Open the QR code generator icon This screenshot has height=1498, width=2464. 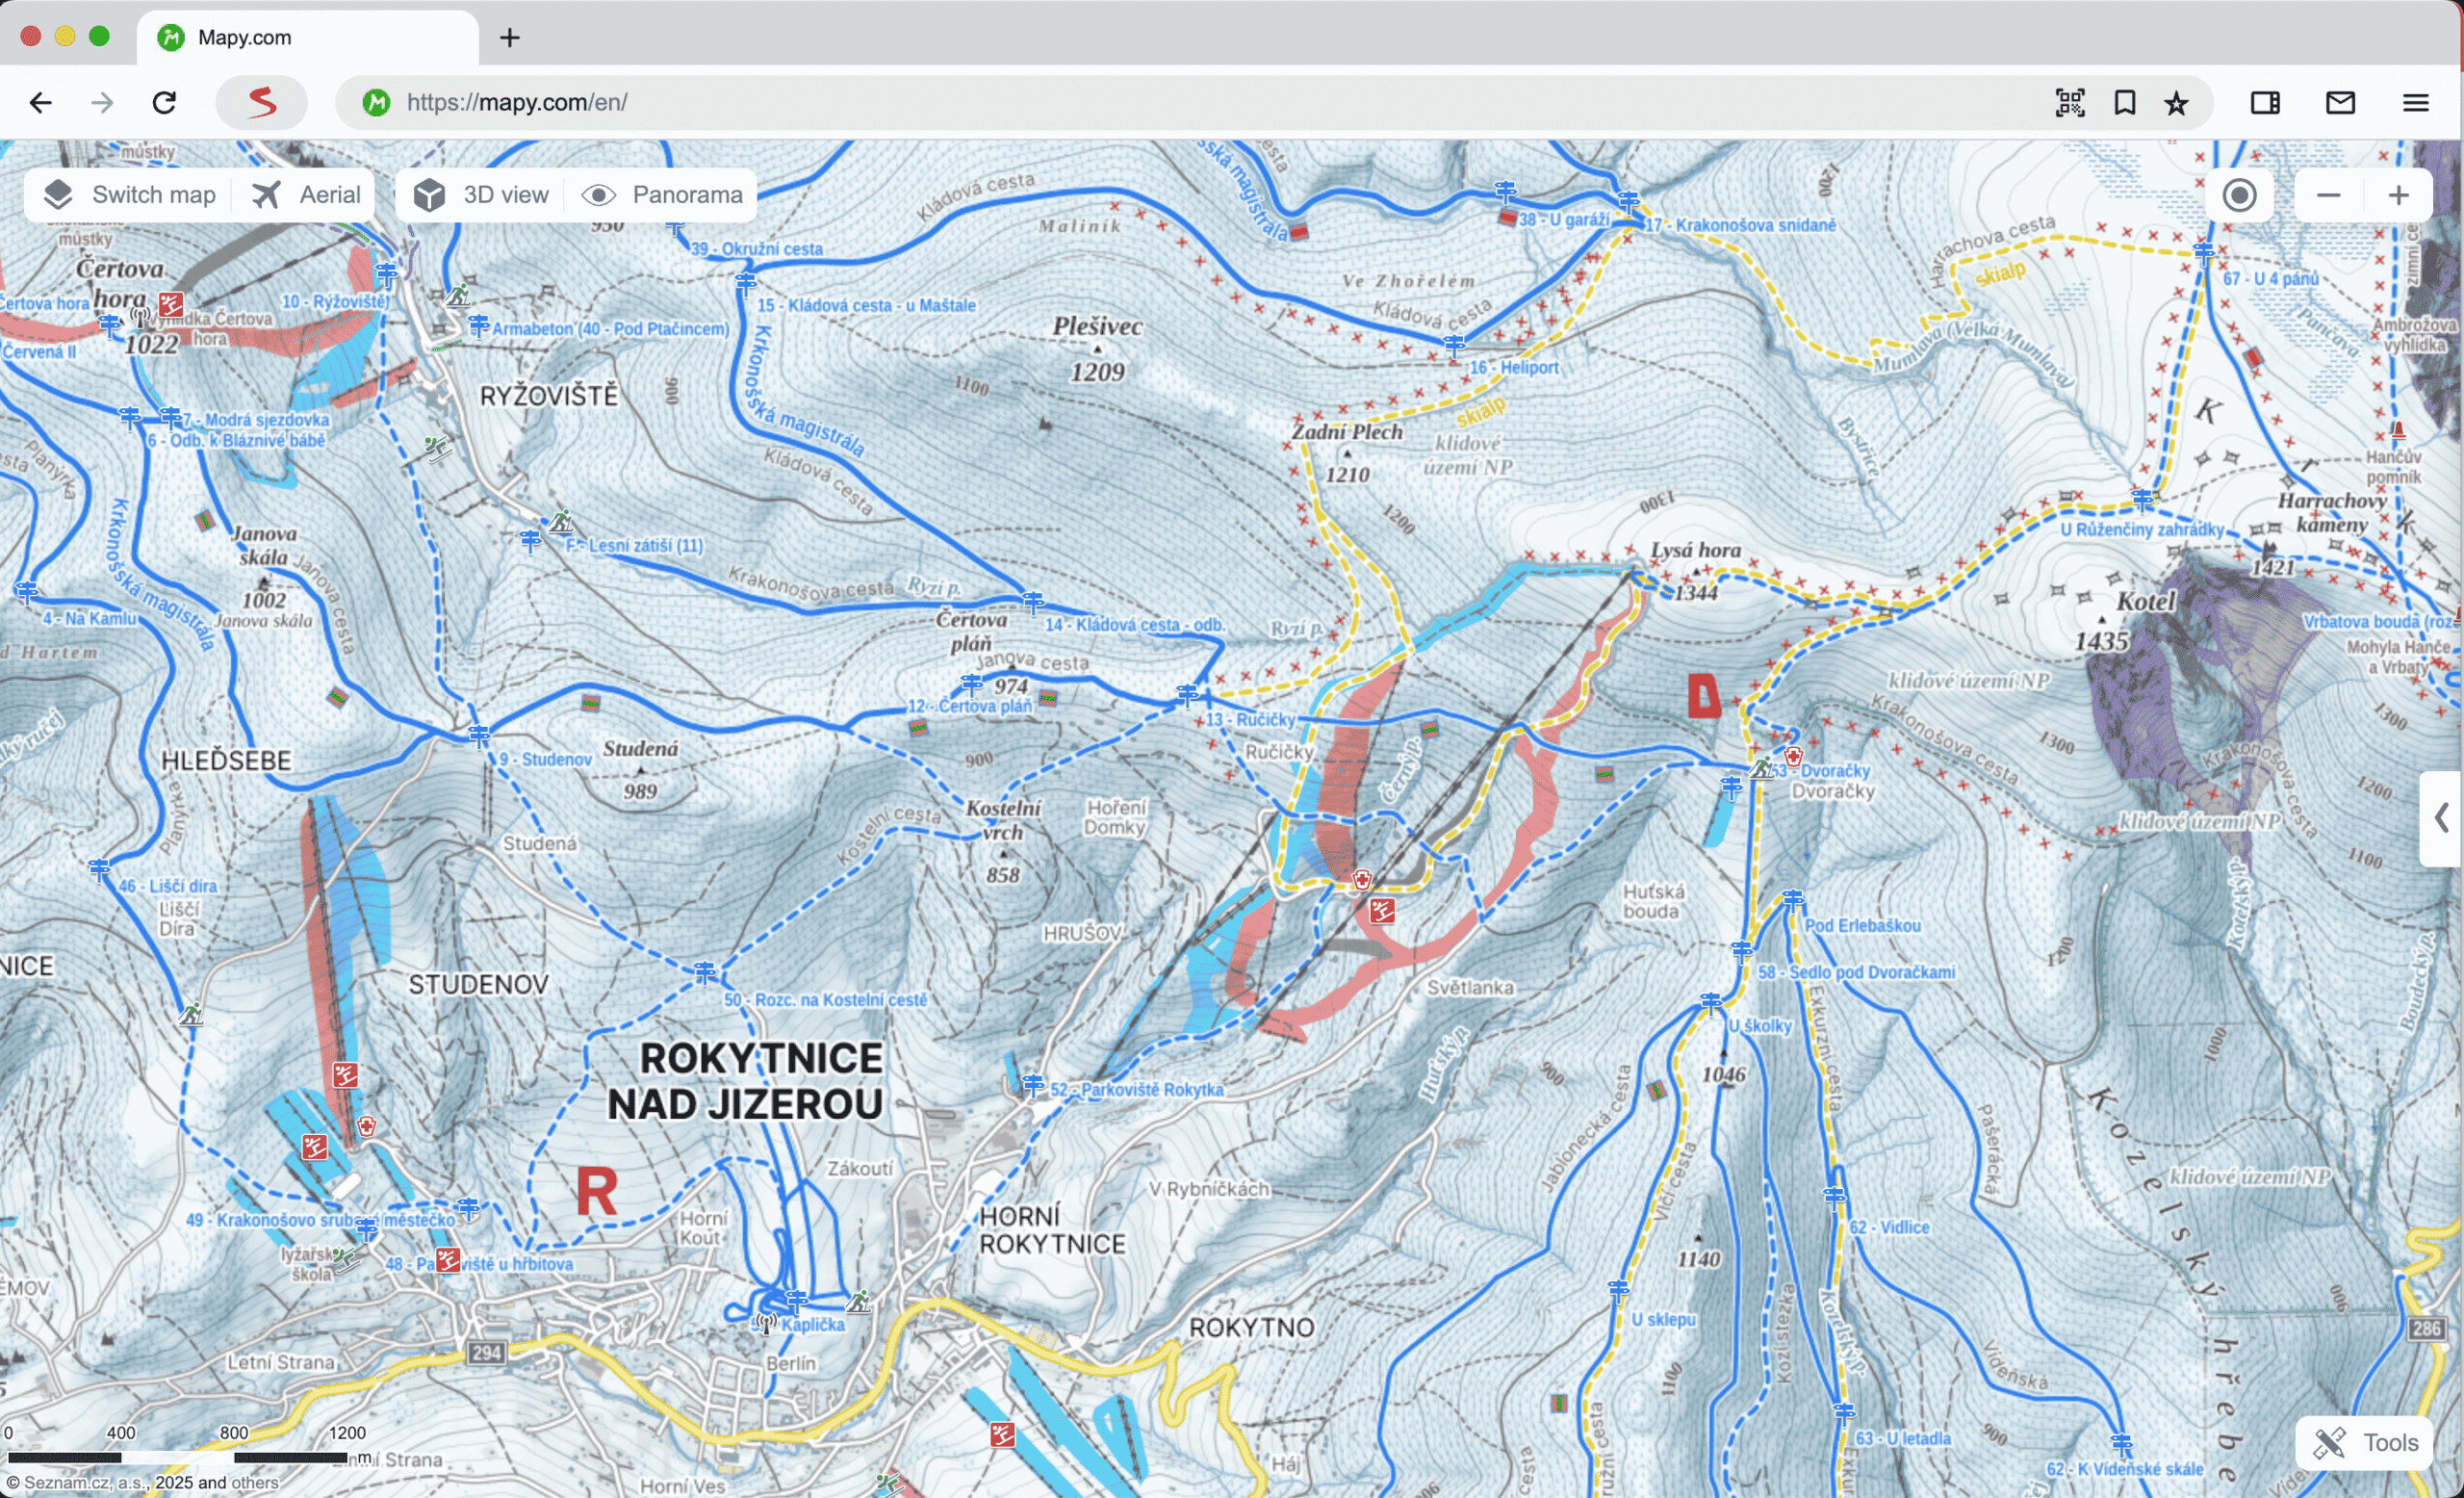(2069, 102)
